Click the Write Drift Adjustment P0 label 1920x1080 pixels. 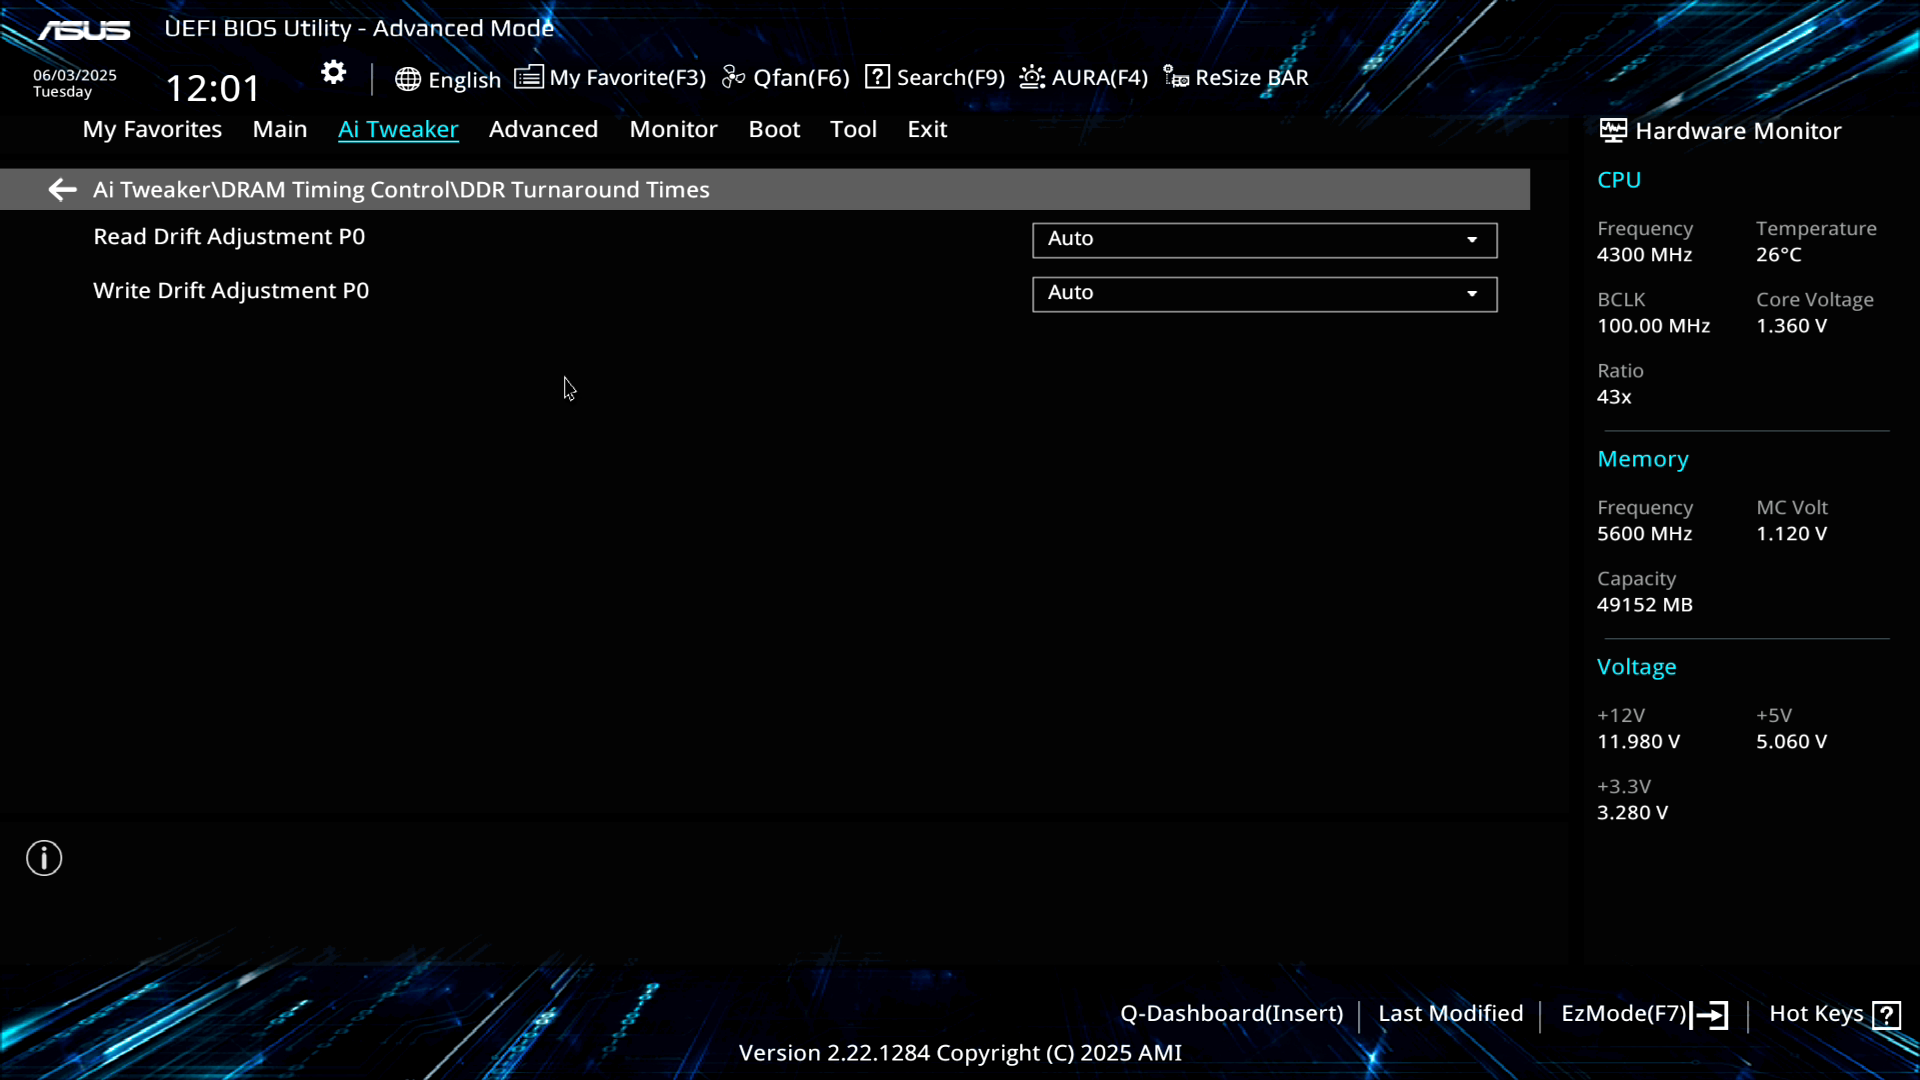coord(231,291)
